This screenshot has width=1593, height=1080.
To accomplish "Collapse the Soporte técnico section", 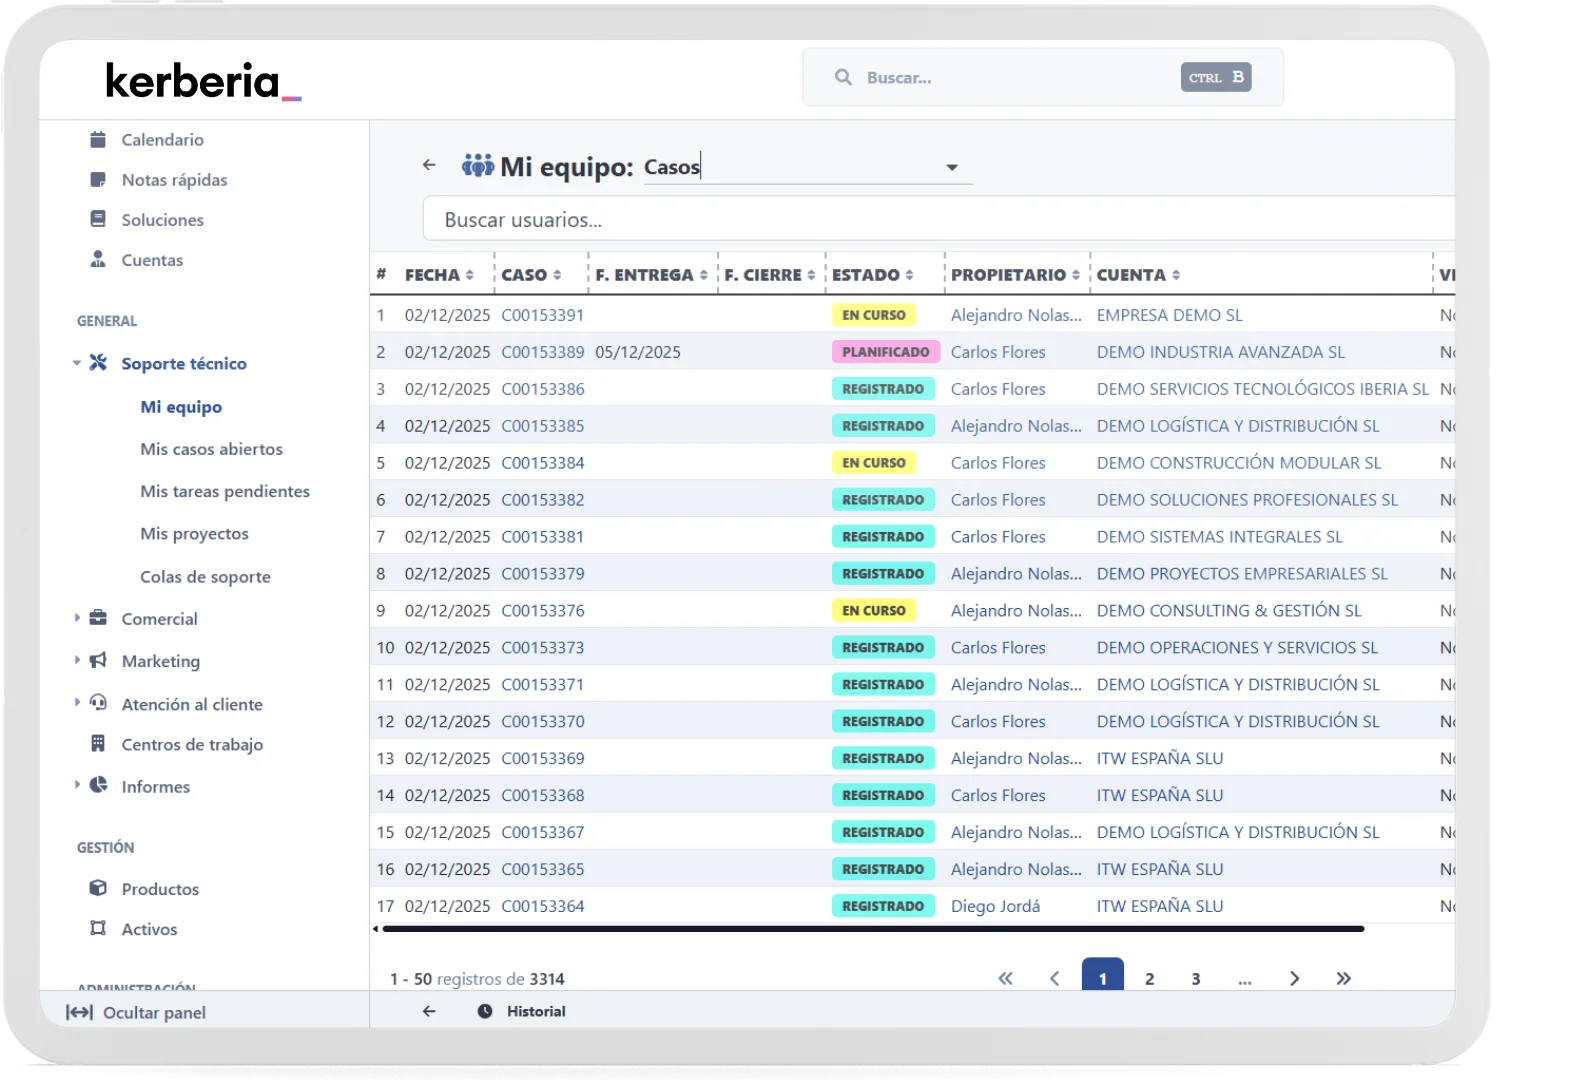I will click(77, 363).
